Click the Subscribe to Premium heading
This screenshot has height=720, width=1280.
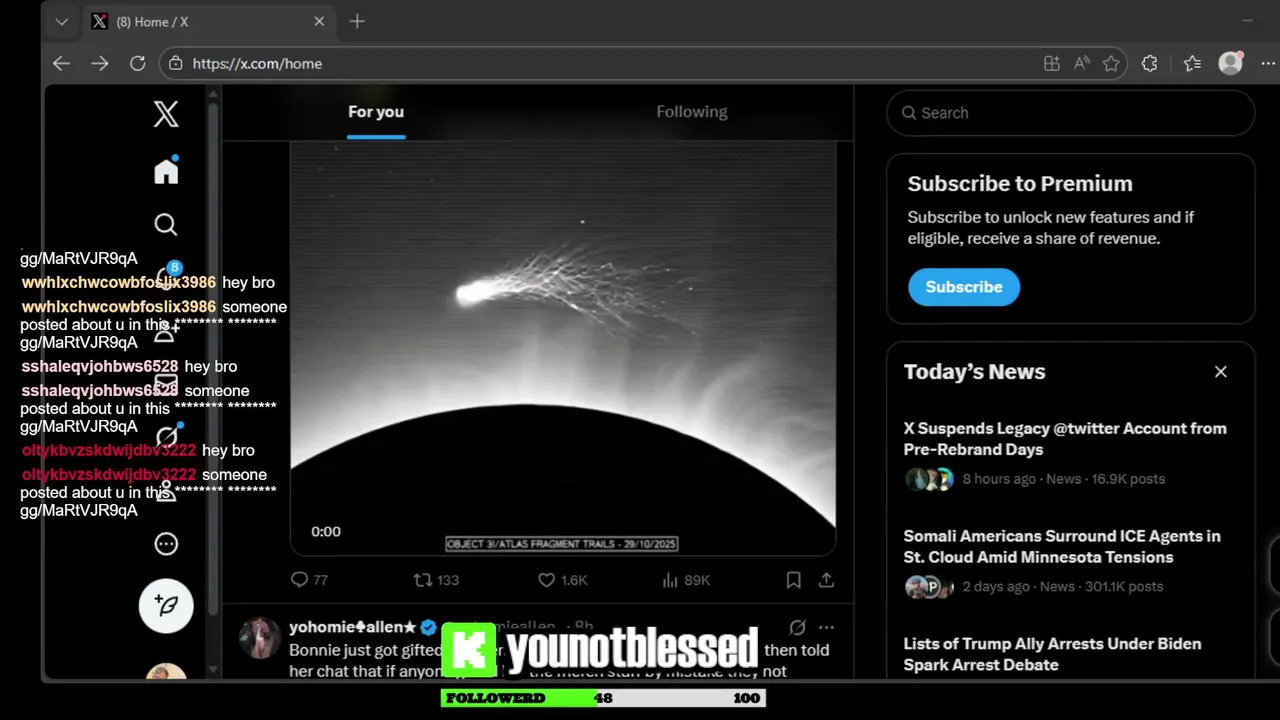(1020, 184)
